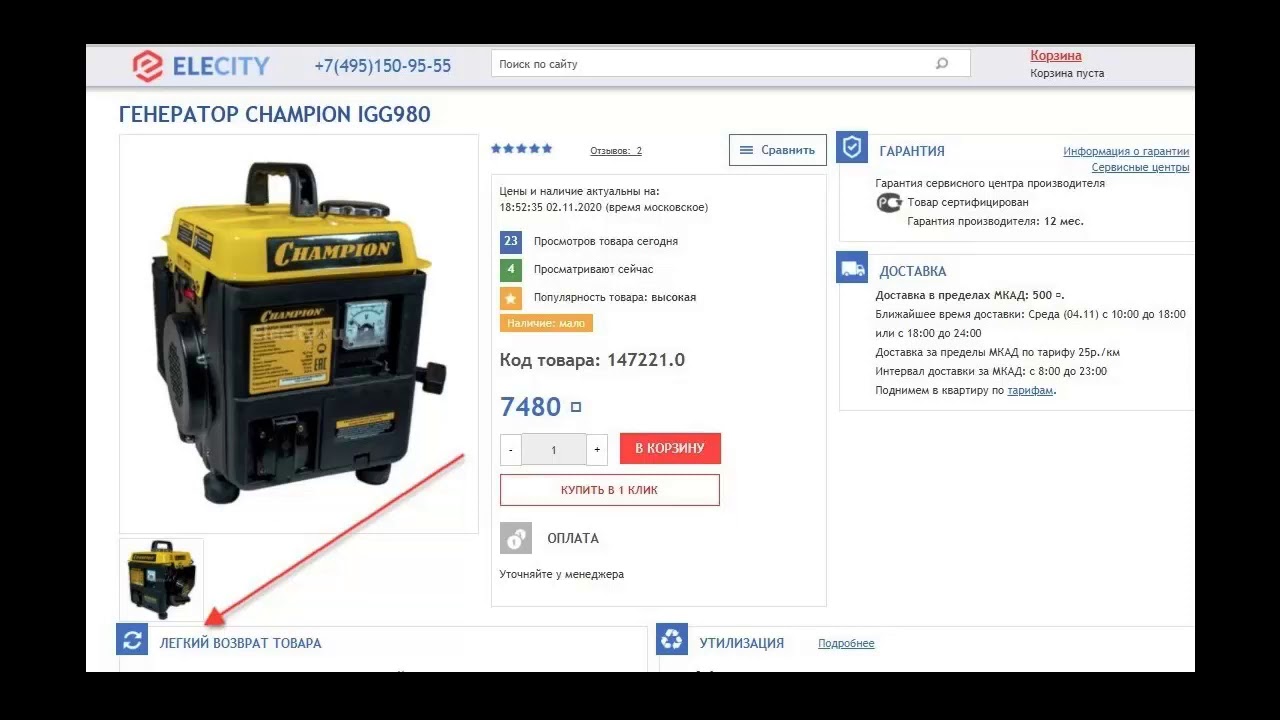
Task: Click the phone number +7(495)150-95-55
Action: (x=383, y=66)
